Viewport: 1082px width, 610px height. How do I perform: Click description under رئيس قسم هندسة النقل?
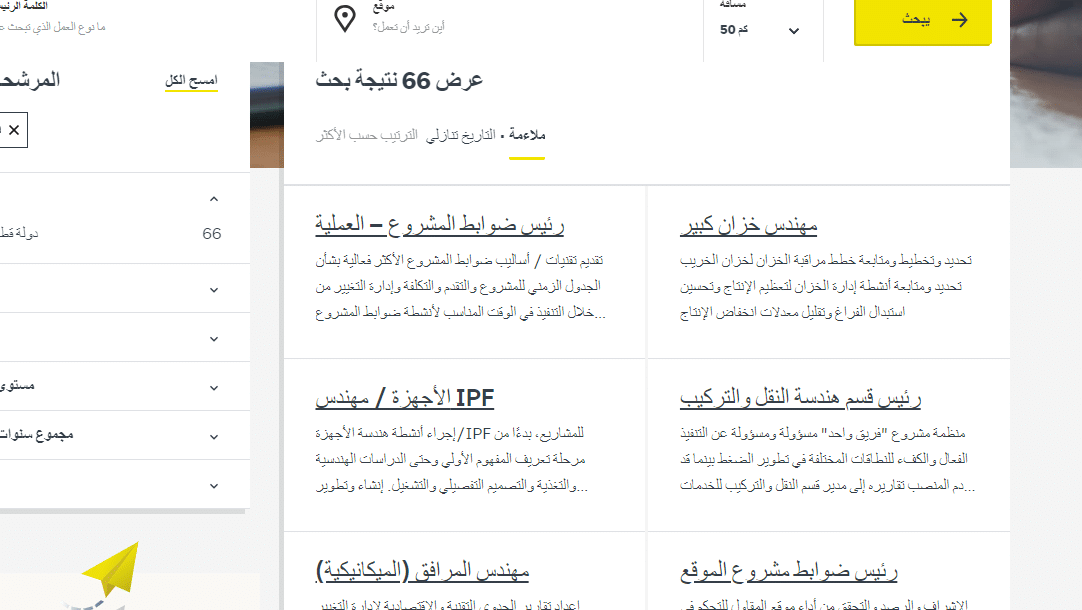click(827, 459)
